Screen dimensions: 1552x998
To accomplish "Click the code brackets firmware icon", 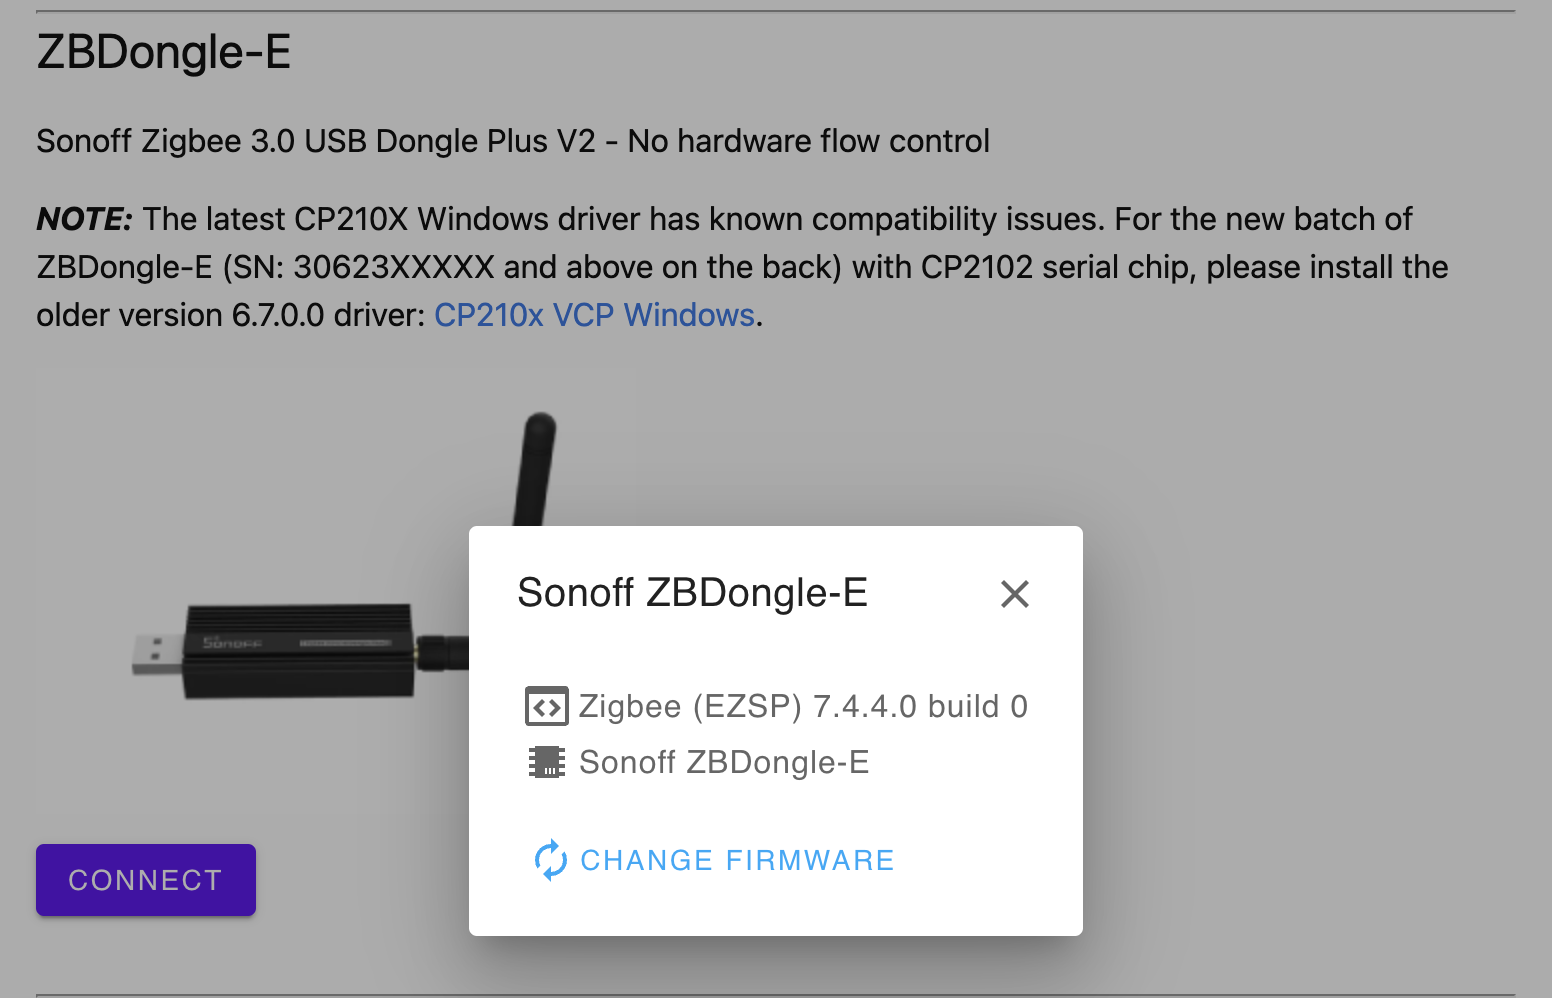I will [548, 706].
